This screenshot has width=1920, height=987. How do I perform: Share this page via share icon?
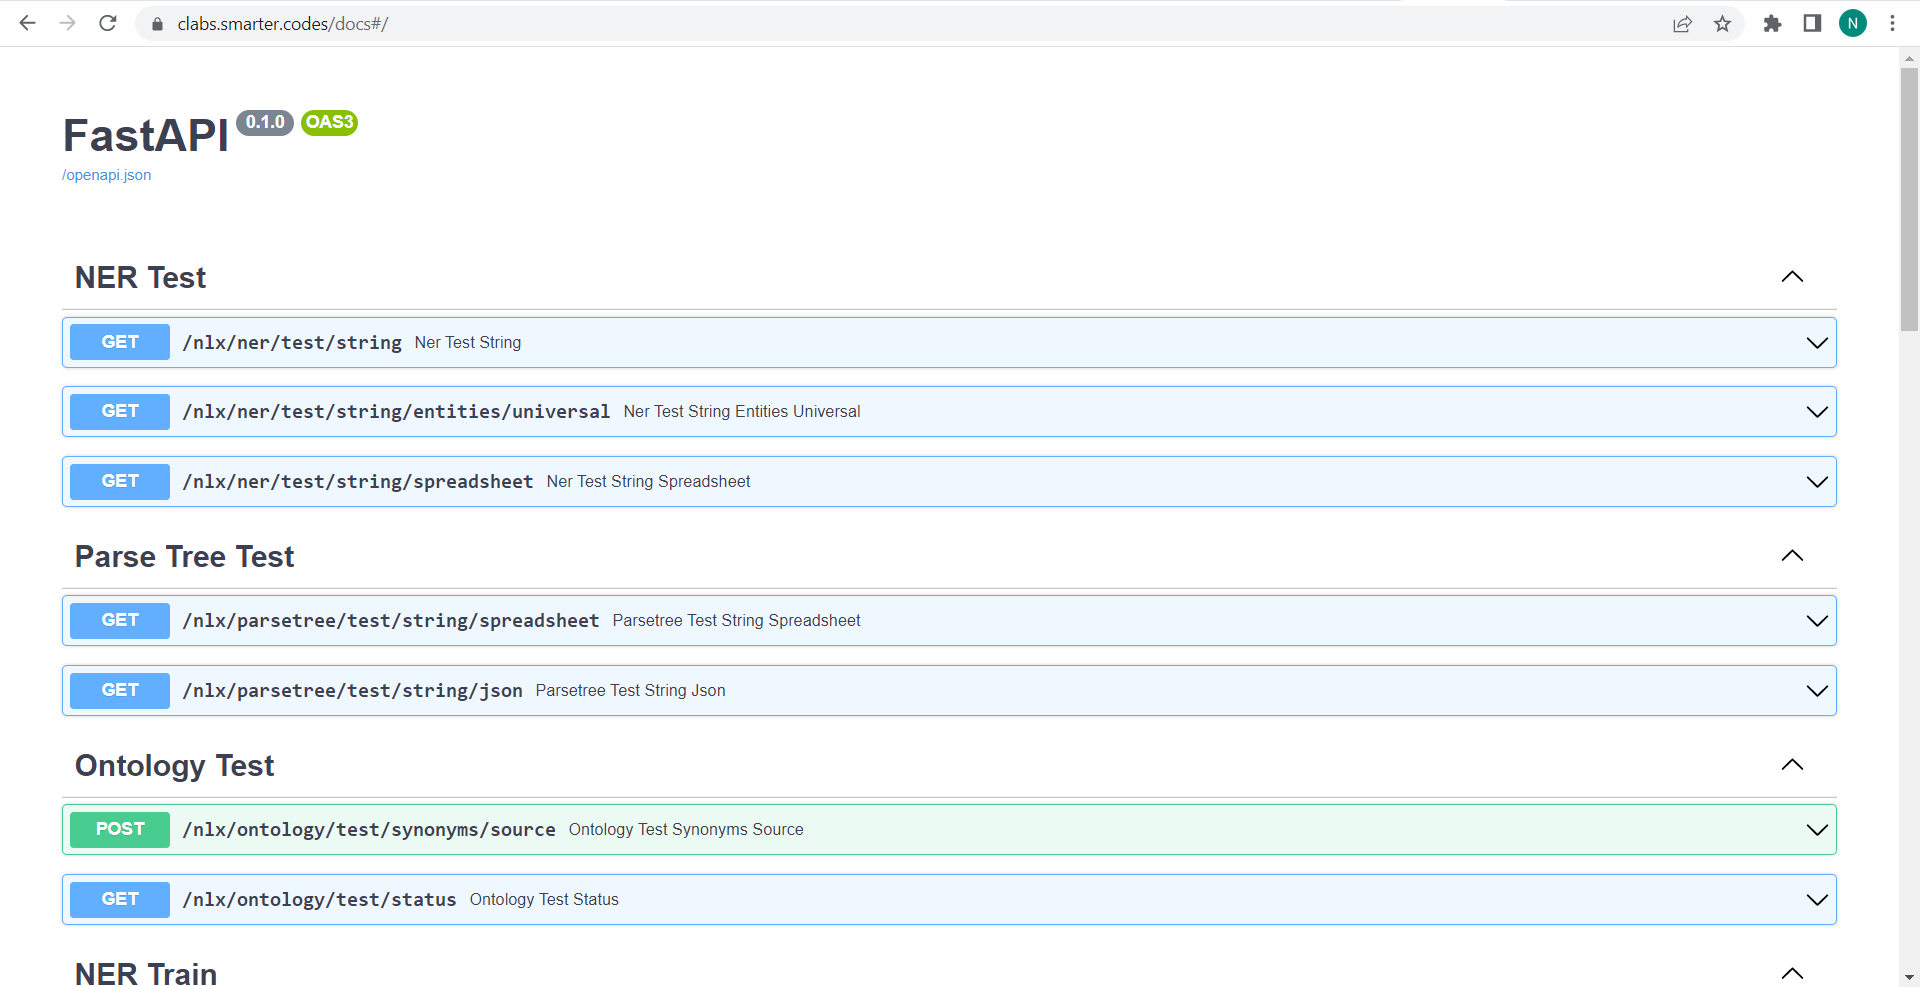pyautogui.click(x=1682, y=24)
